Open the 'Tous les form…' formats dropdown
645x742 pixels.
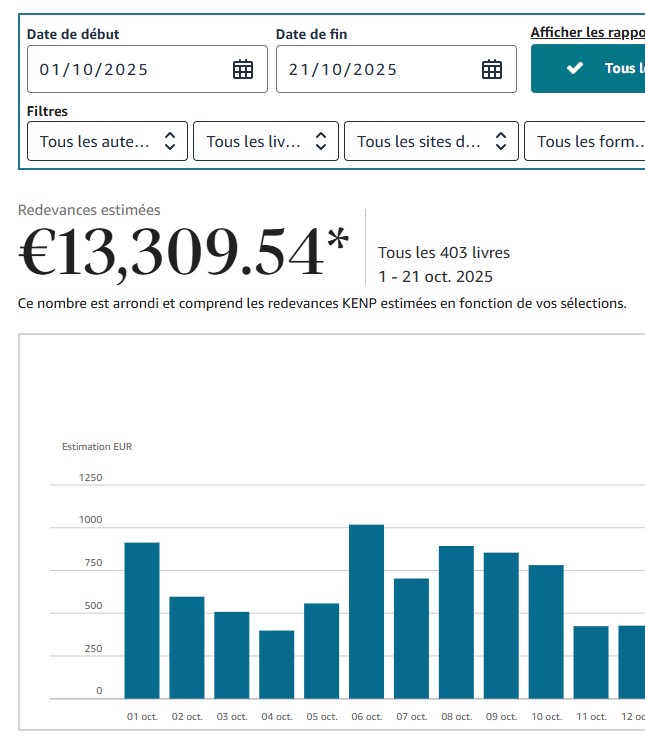pyautogui.click(x=585, y=141)
